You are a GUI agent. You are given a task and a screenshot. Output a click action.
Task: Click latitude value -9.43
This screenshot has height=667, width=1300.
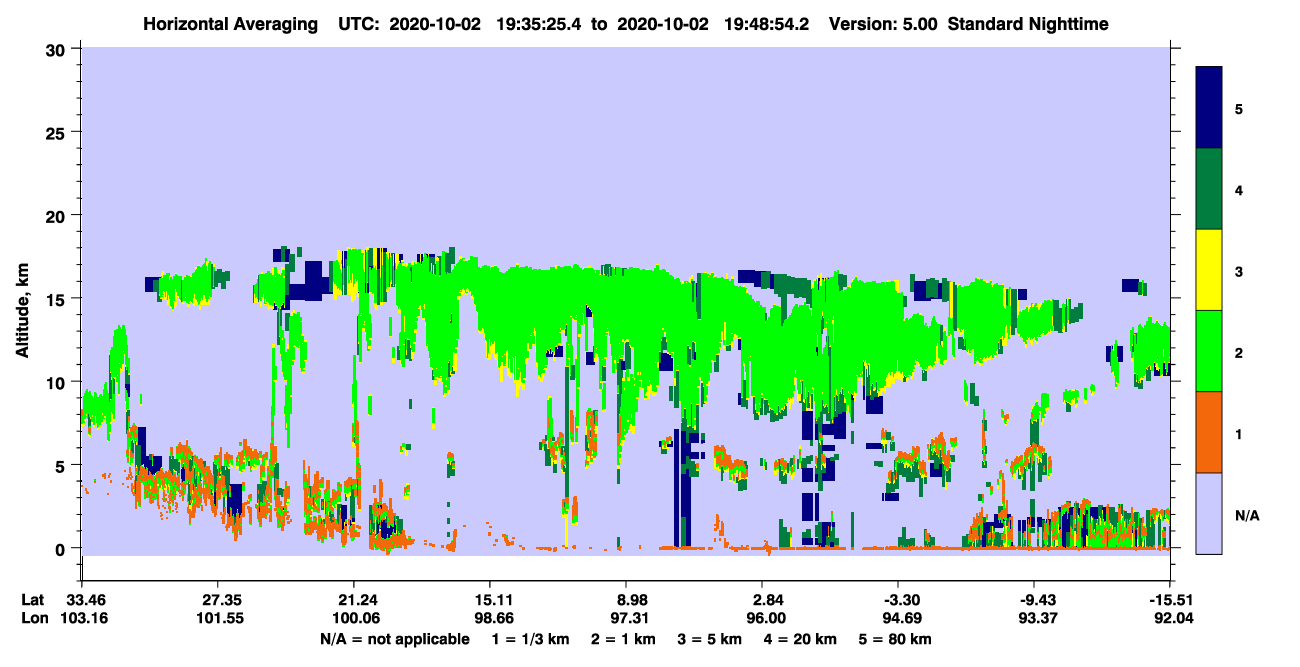[x=1033, y=600]
